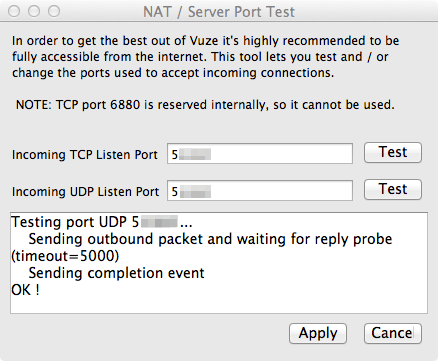Image resolution: width=438 pixels, height=361 pixels.
Task: Cancel the NAT port test dialog
Action: (x=393, y=333)
